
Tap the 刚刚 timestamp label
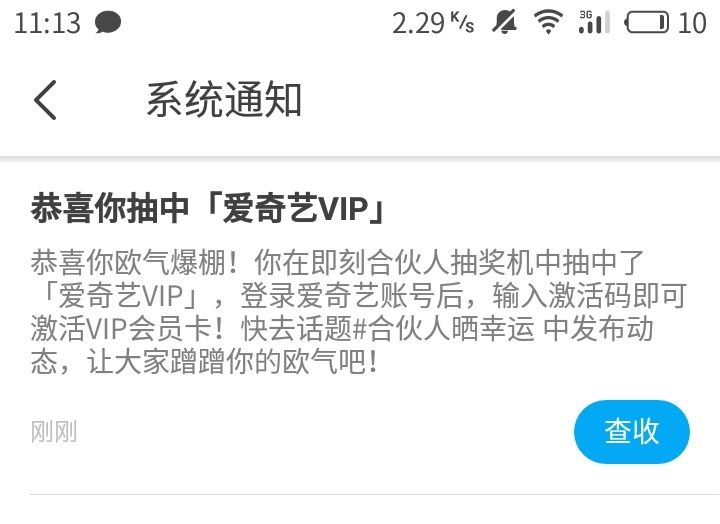coord(54,432)
